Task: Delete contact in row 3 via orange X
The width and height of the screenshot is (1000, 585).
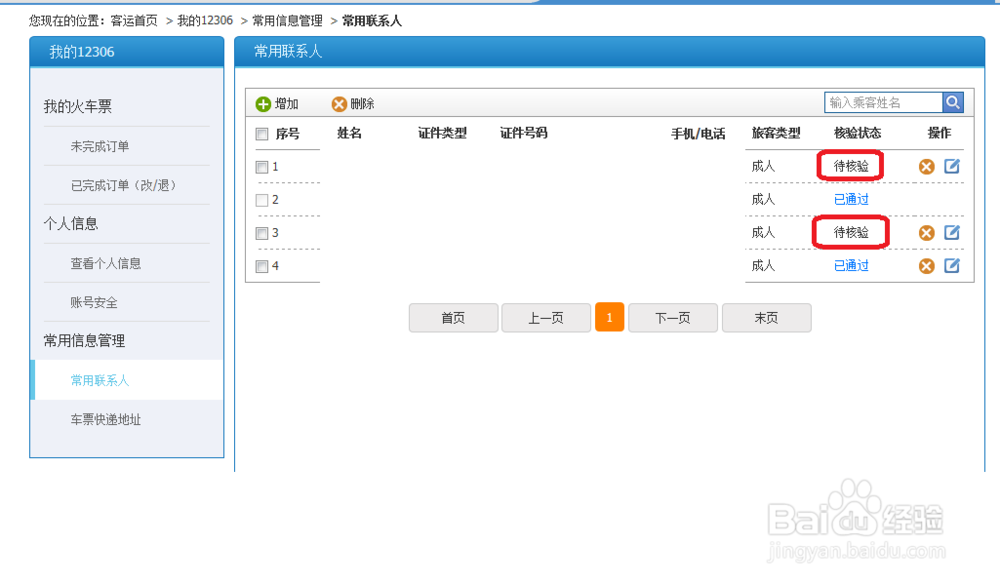Action: [927, 233]
